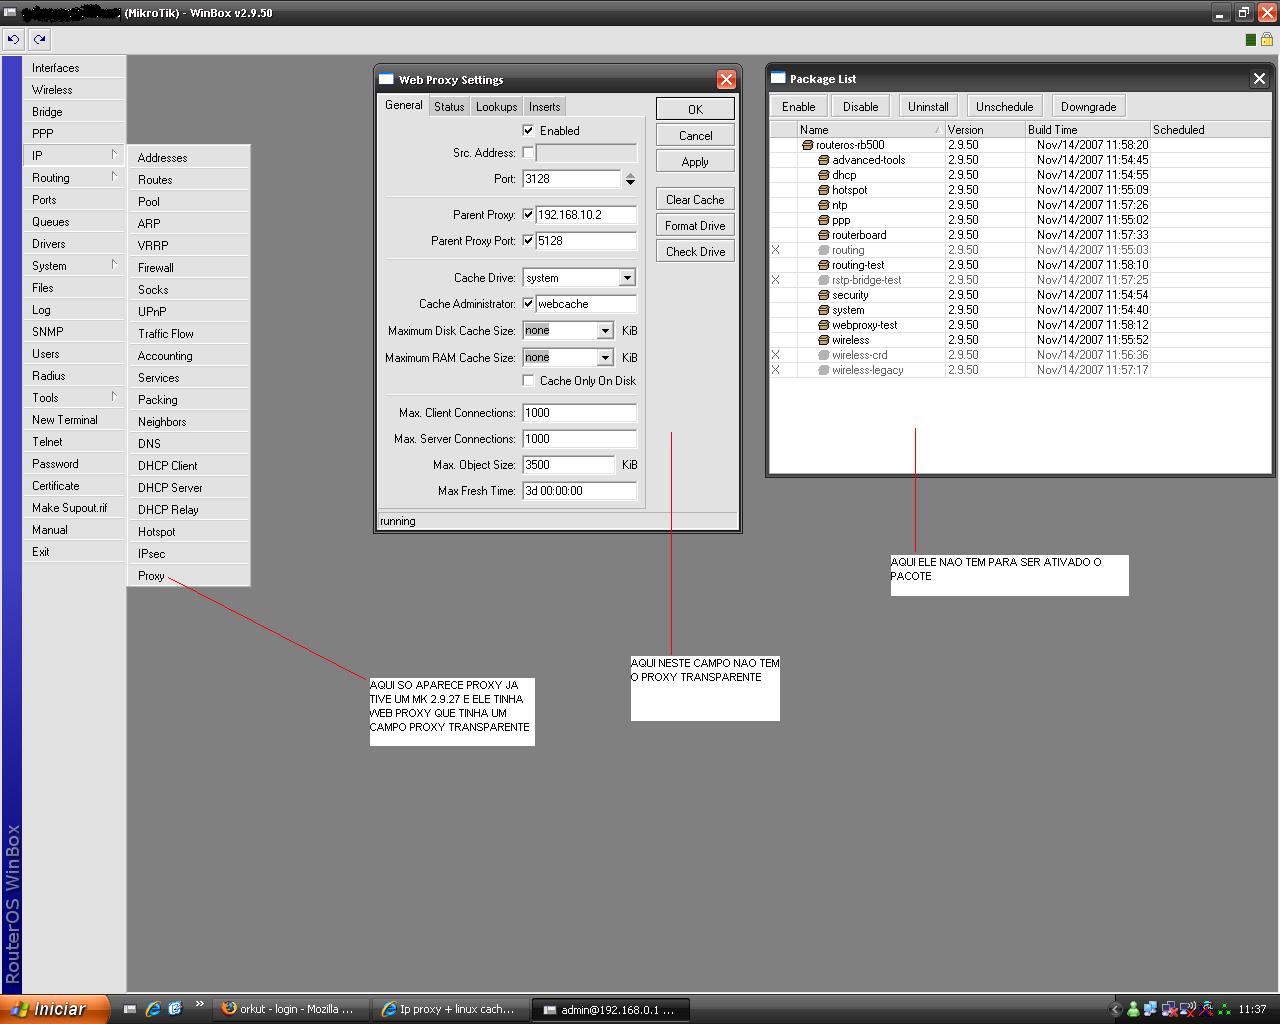Expand the Routing submenu in the sidebar

click(73, 177)
